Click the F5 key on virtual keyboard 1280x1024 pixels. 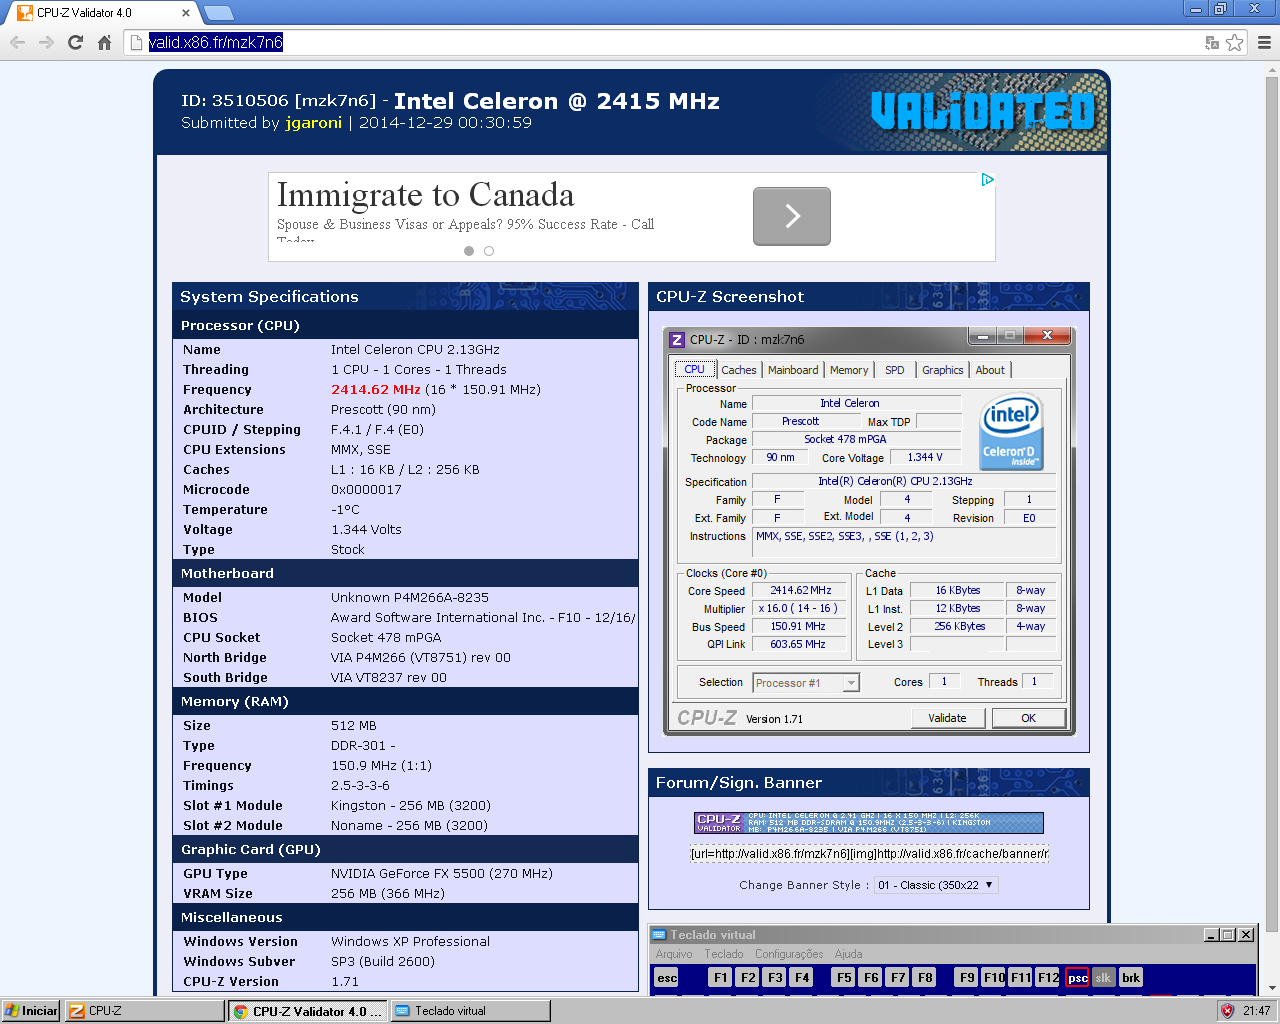844,978
